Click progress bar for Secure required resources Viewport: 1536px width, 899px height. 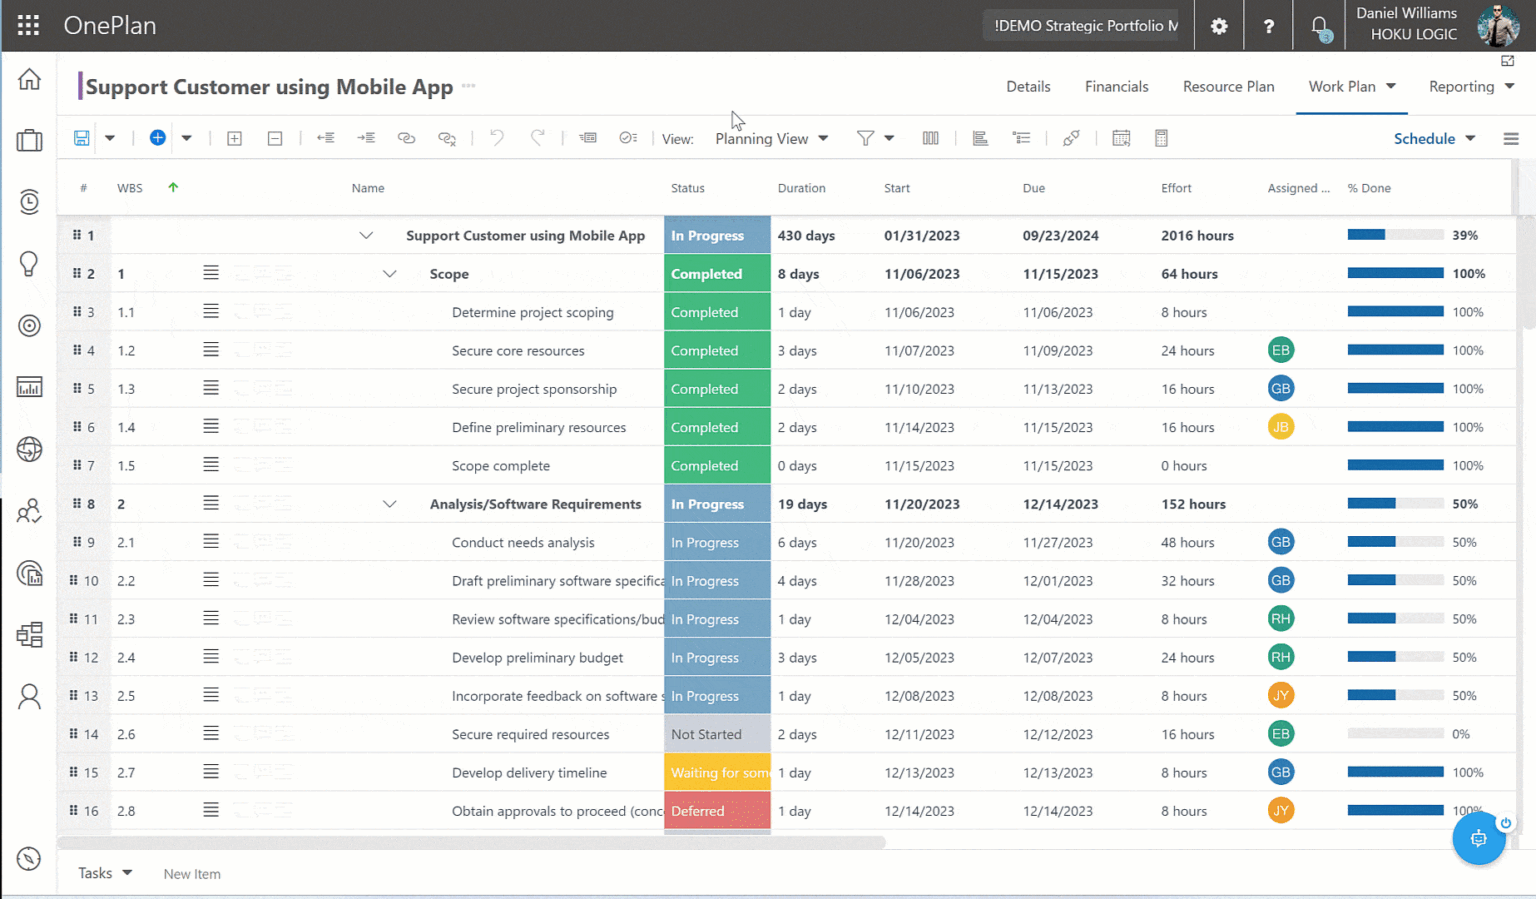click(1395, 734)
